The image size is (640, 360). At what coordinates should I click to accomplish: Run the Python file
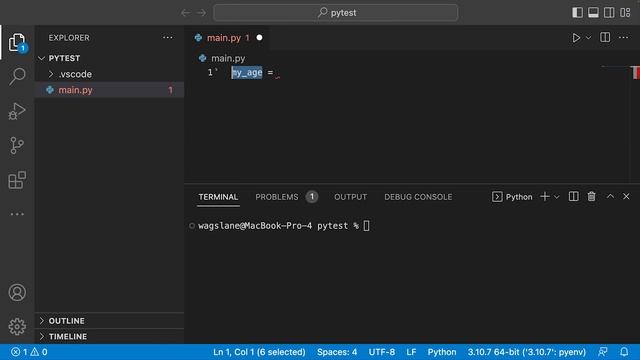[x=576, y=38]
